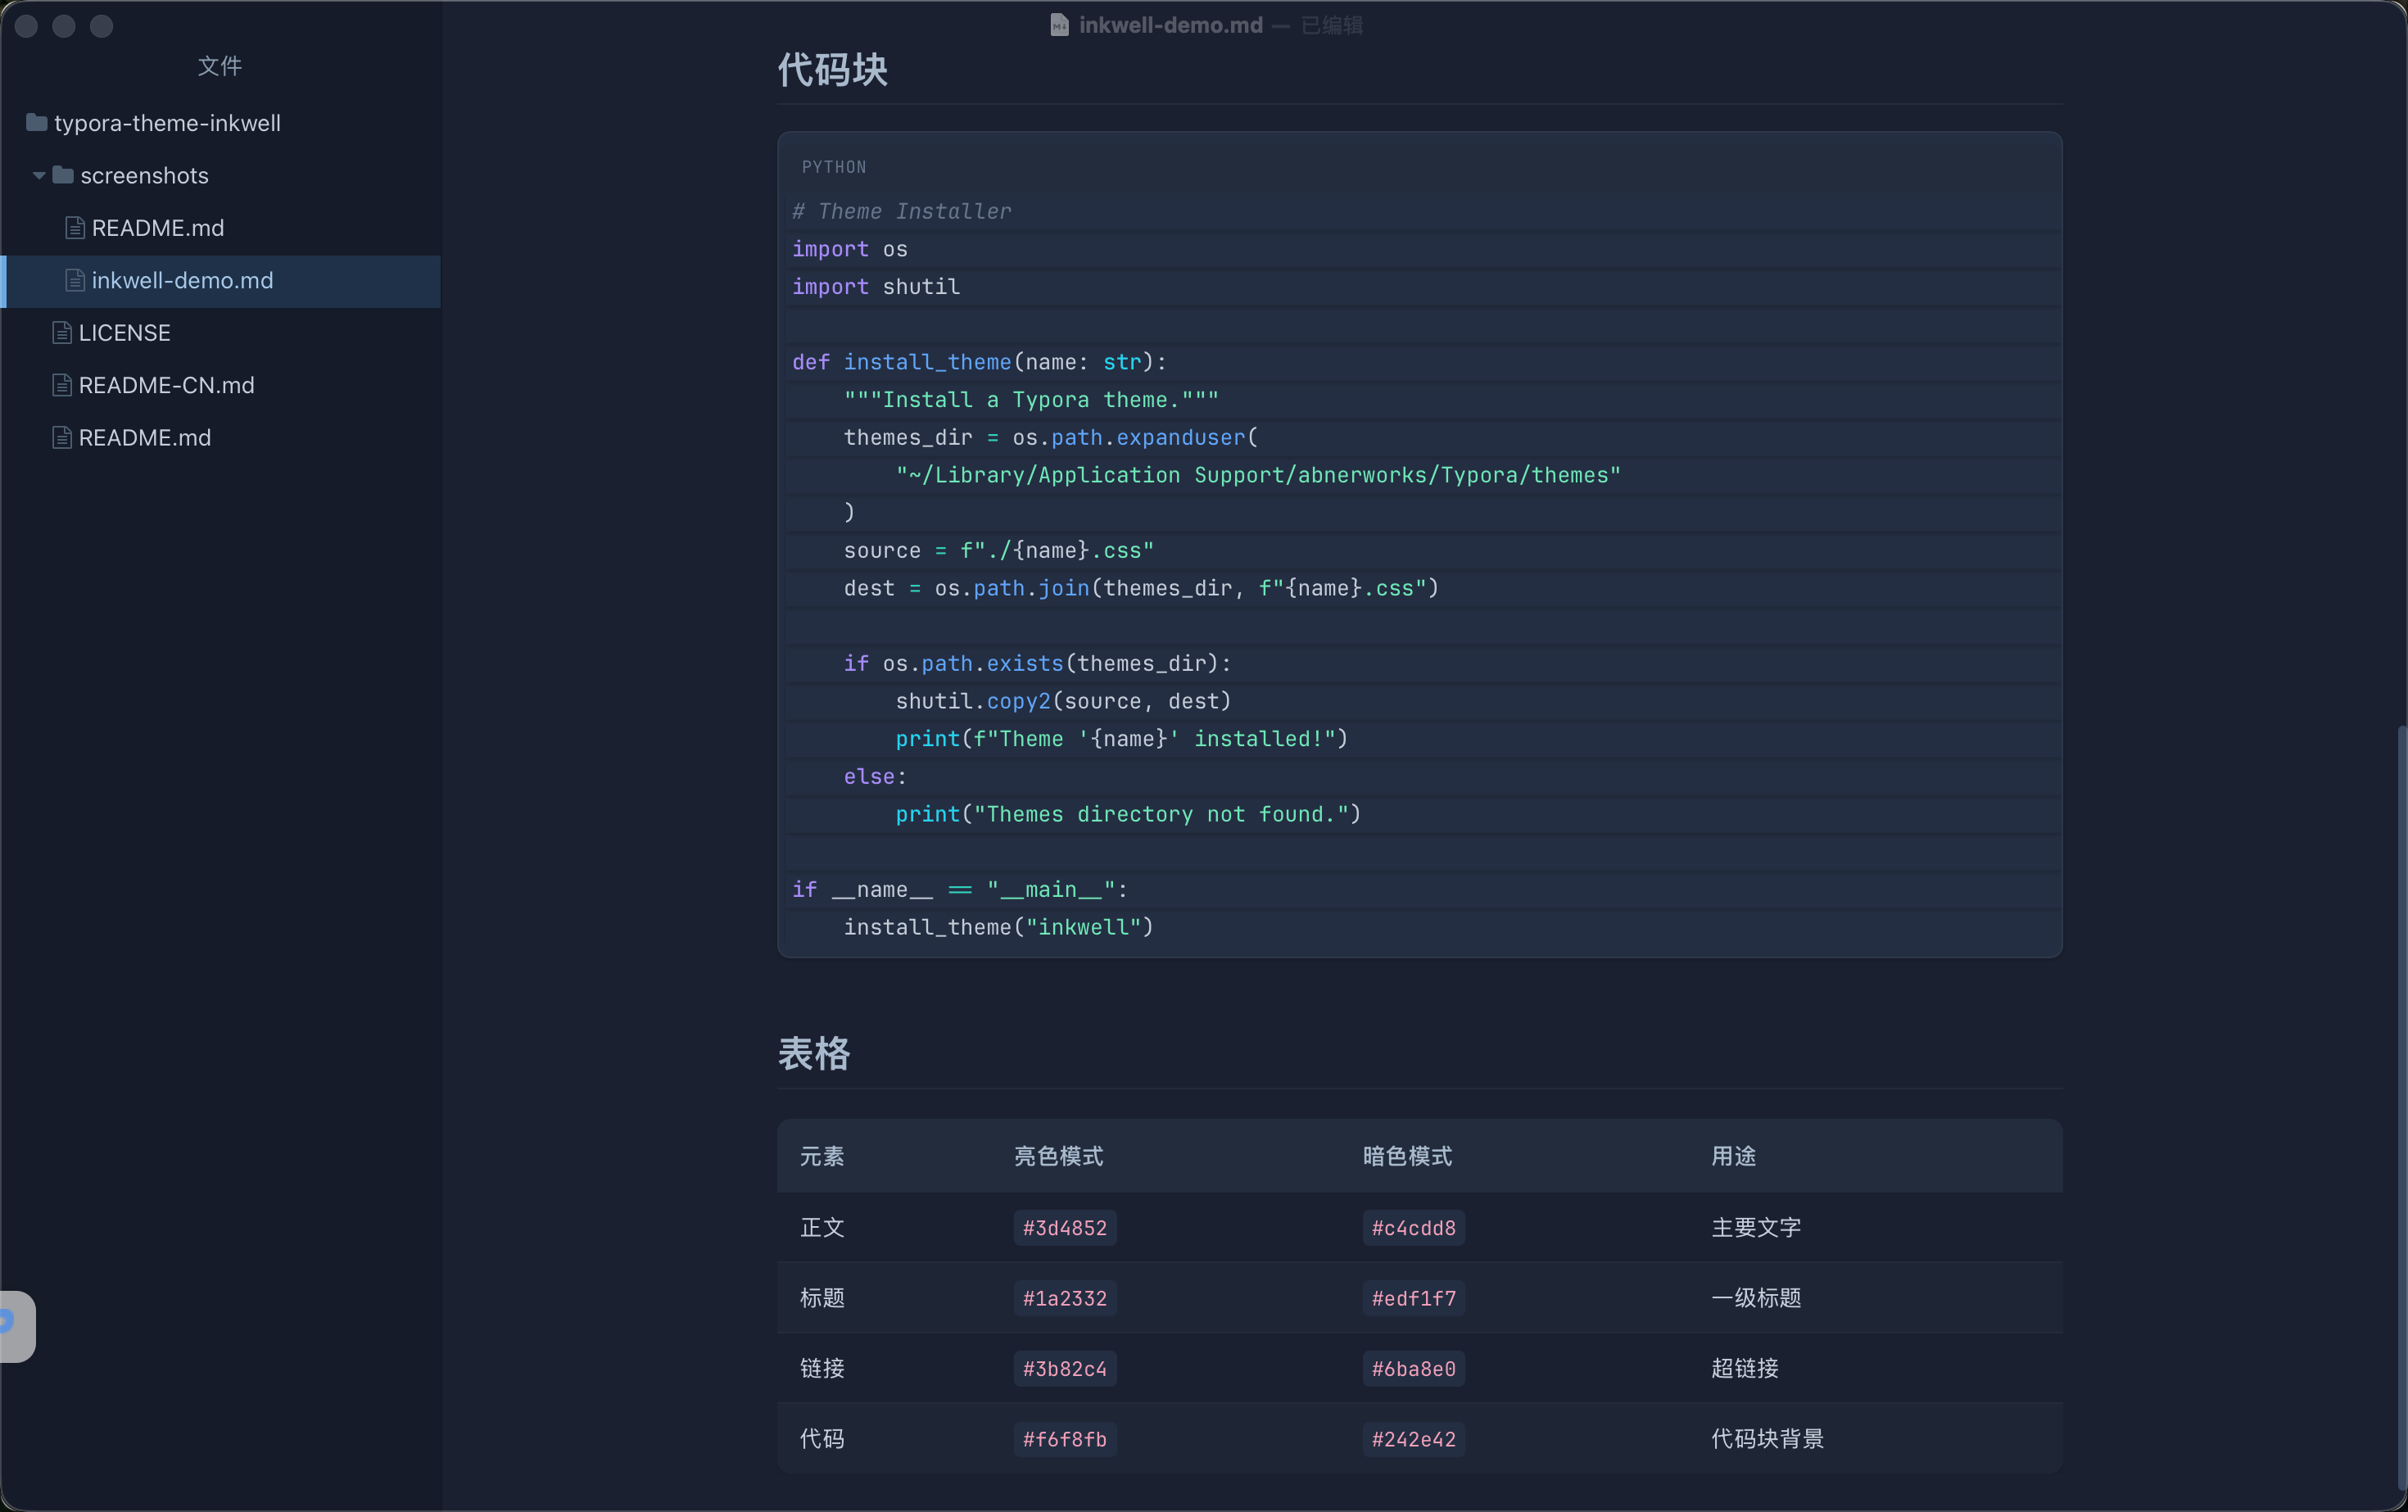2408x1512 pixels.
Task: Click the 一级标题 table cell
Action: [1756, 1298]
